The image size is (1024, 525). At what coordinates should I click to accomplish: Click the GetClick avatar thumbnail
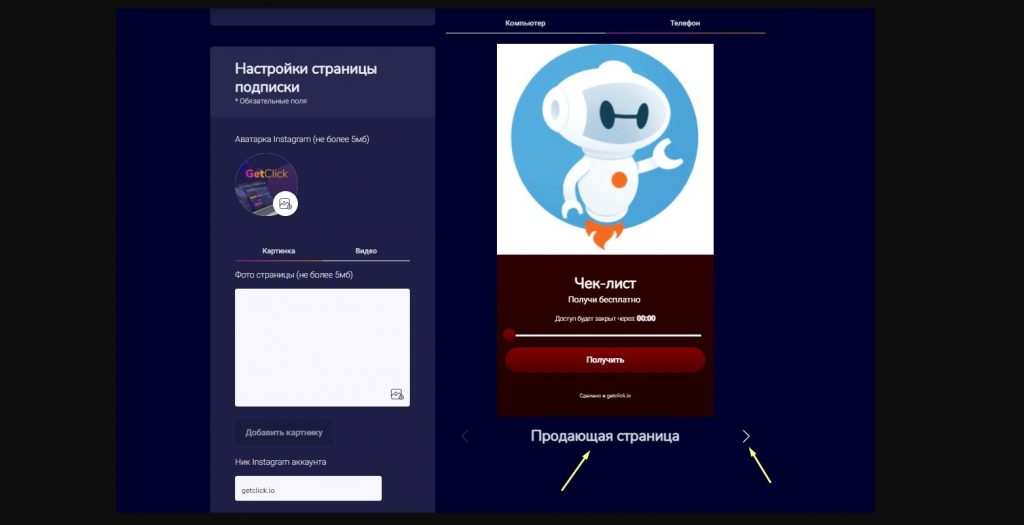pos(266,184)
